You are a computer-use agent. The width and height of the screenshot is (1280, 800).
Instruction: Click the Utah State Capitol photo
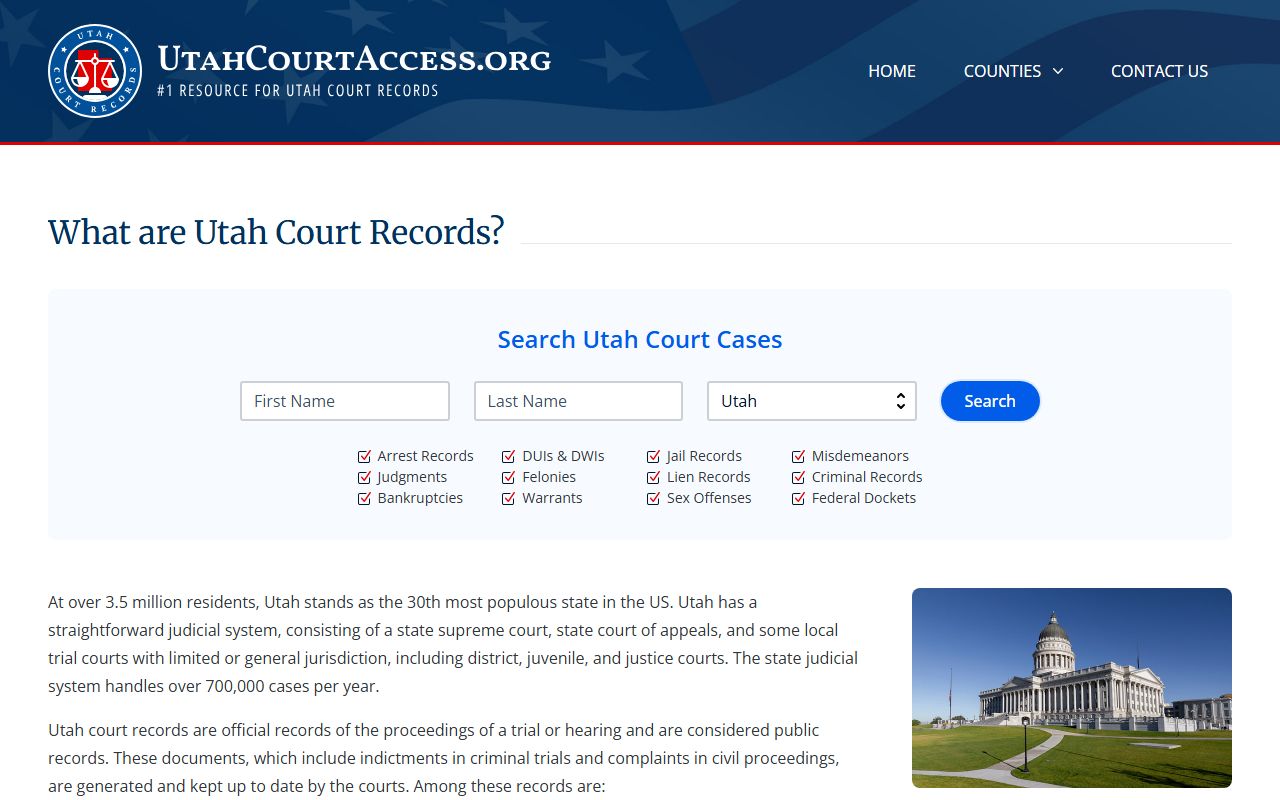tap(1072, 688)
